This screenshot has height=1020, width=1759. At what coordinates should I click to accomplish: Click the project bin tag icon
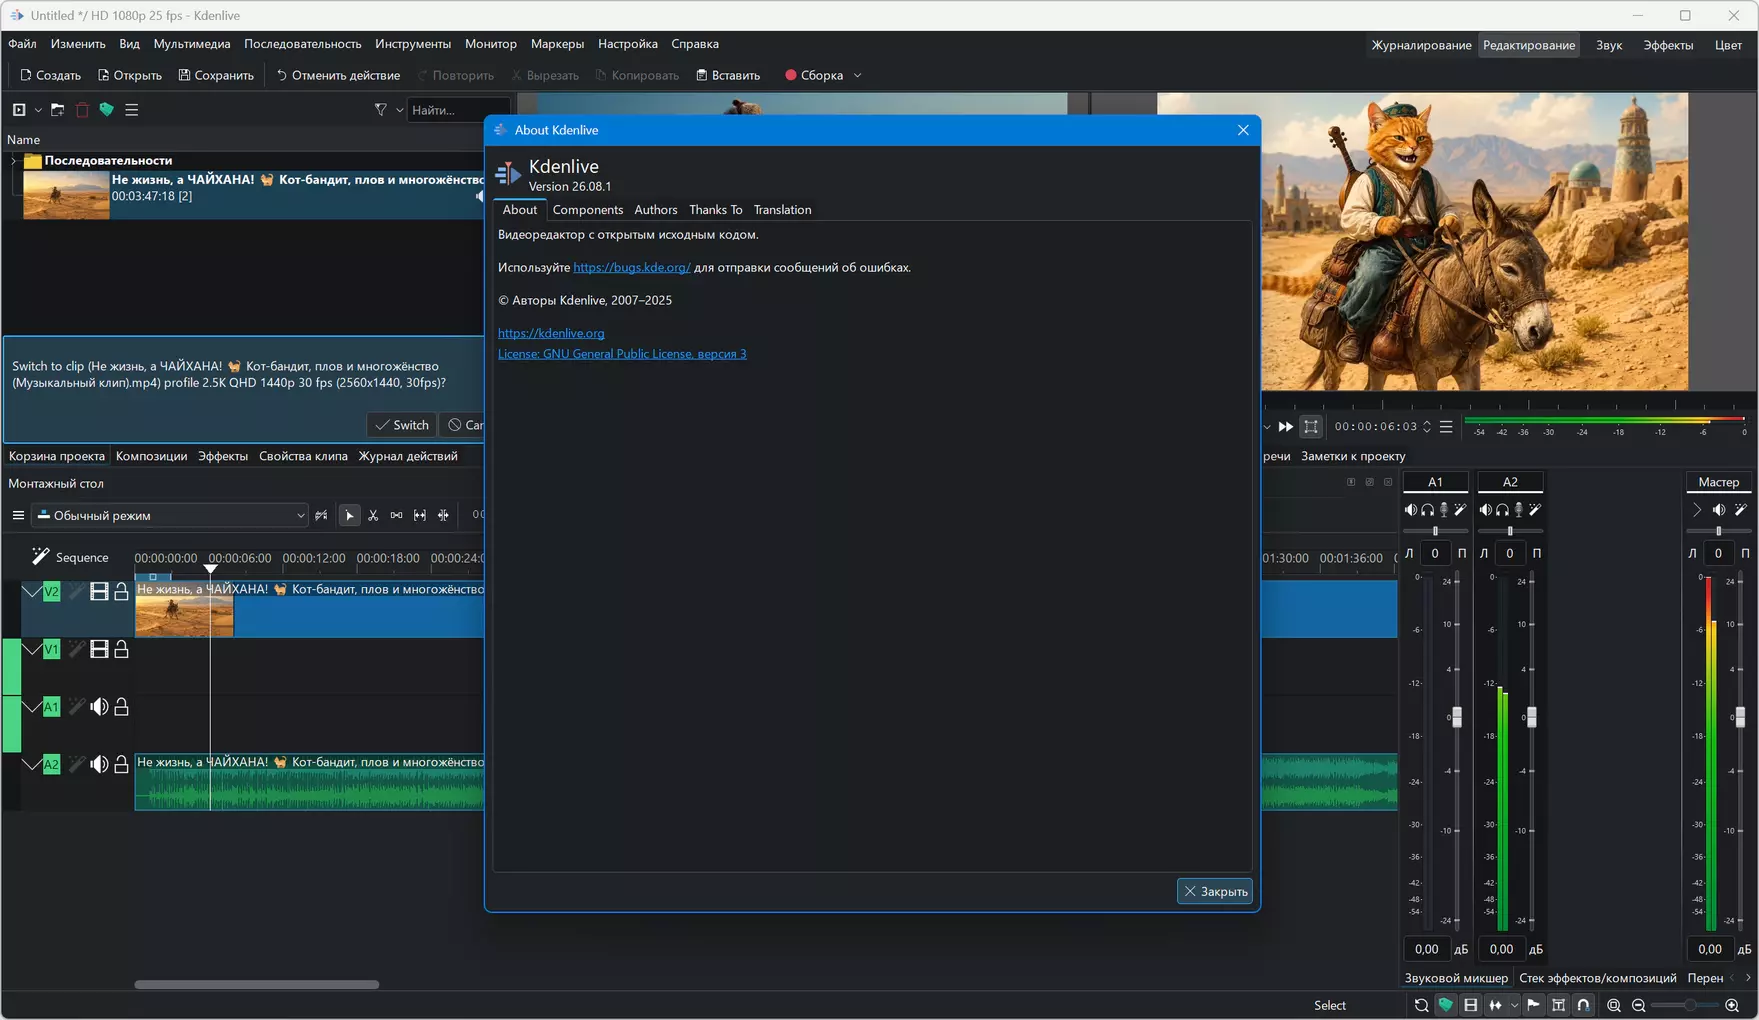(106, 110)
